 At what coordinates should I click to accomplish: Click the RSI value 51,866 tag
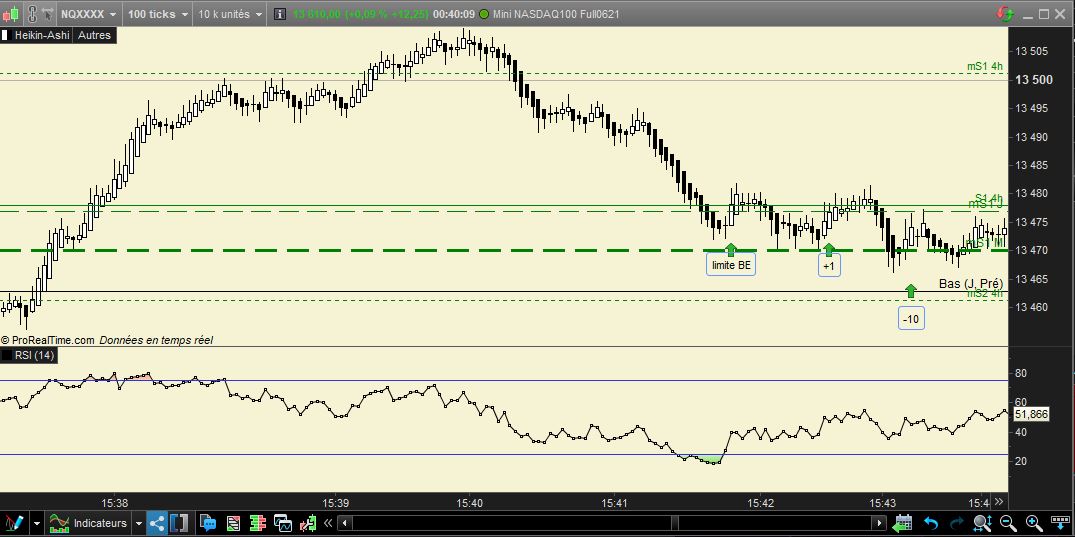(x=1031, y=414)
